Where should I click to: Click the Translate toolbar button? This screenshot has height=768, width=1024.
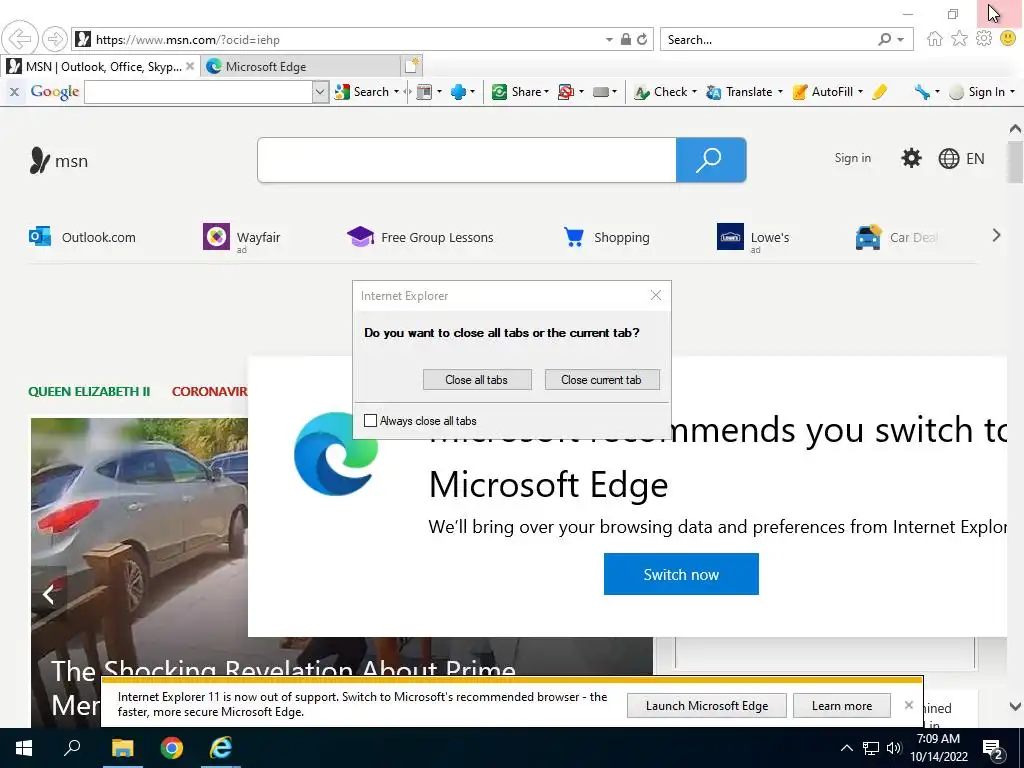[x=739, y=92]
